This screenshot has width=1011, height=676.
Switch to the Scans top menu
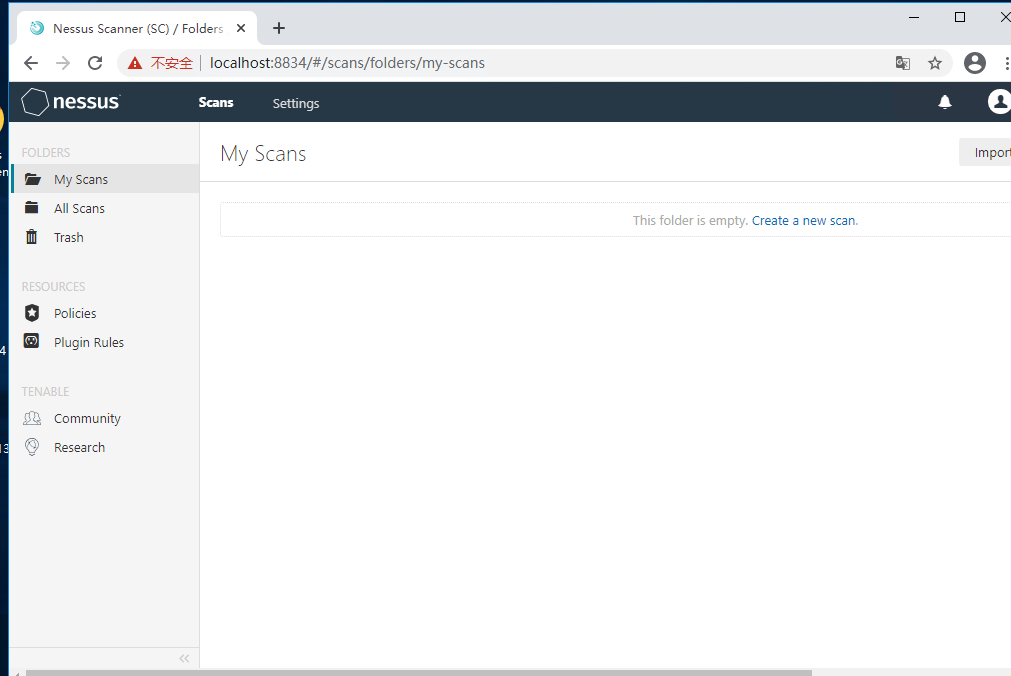[x=216, y=102]
